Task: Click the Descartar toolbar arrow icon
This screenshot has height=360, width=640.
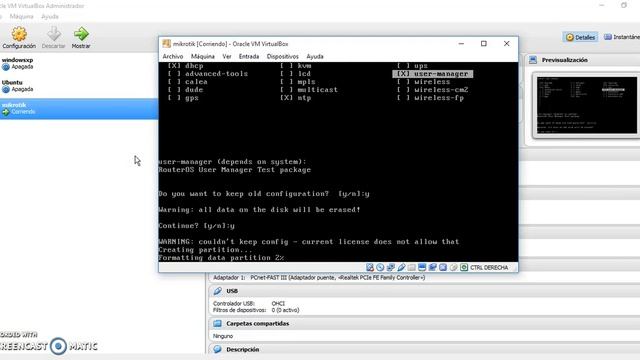Action: tap(53, 34)
